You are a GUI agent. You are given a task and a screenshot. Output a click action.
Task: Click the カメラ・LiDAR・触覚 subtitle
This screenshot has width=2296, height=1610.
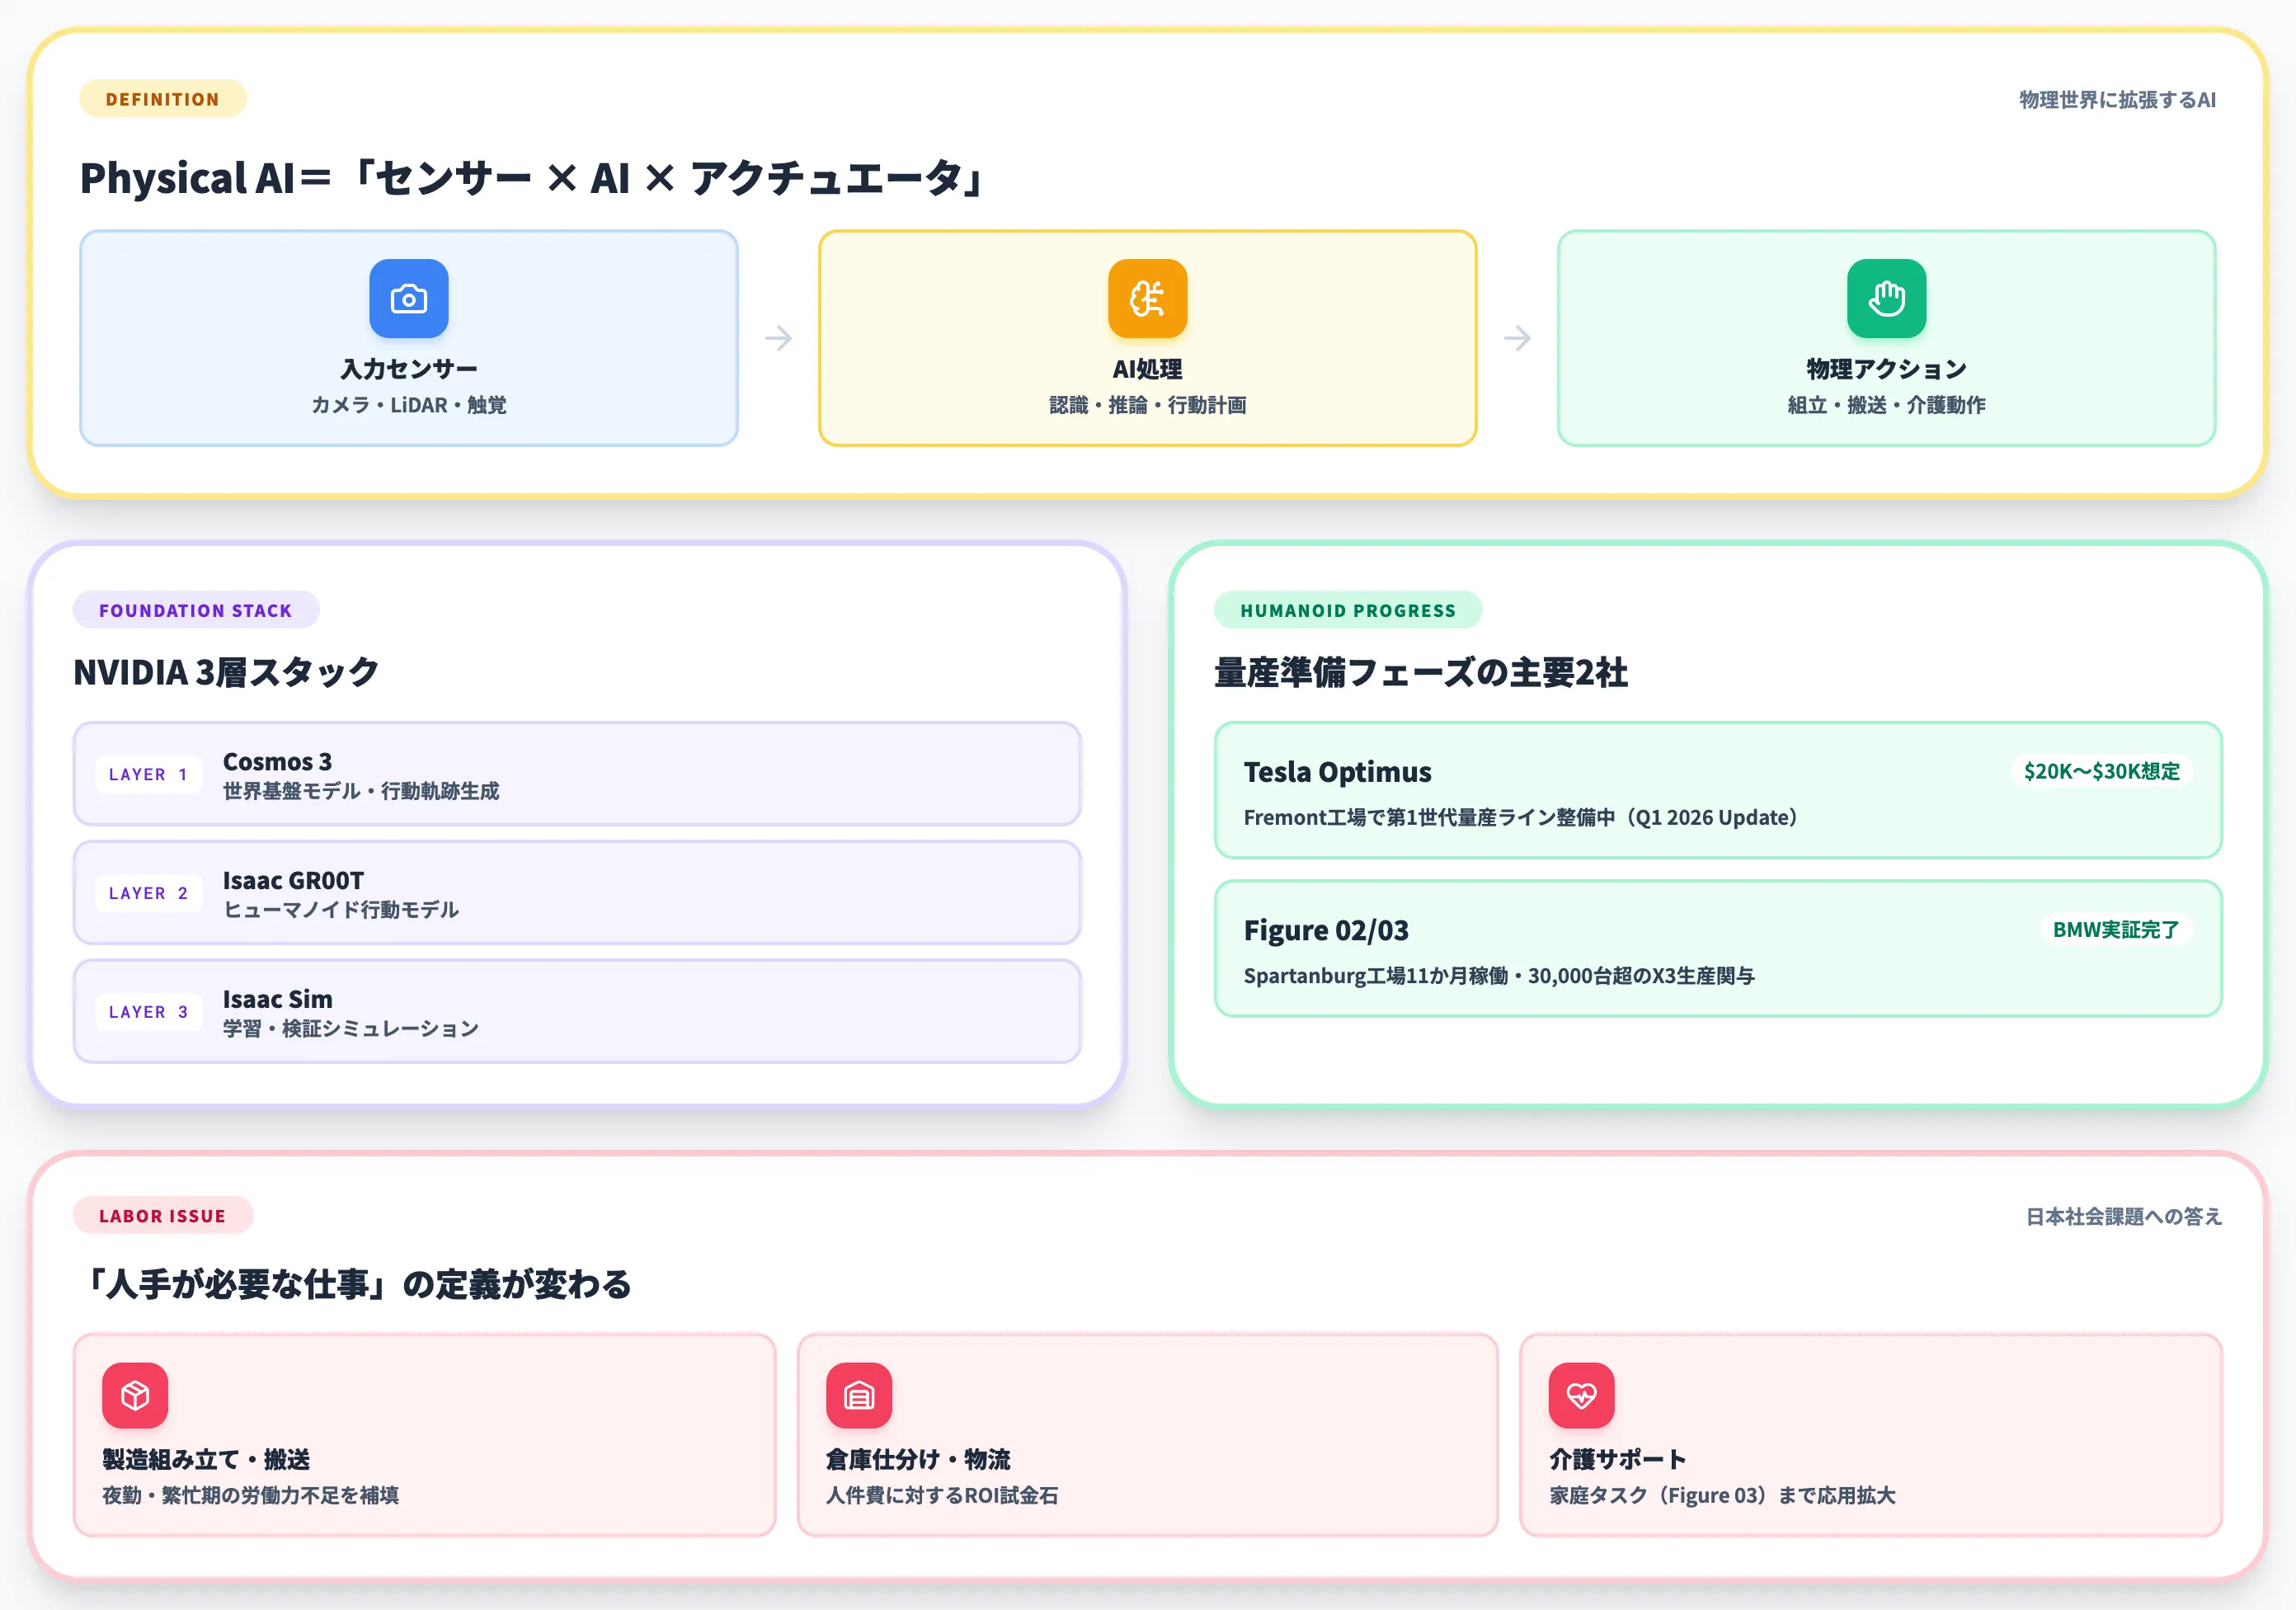point(408,405)
